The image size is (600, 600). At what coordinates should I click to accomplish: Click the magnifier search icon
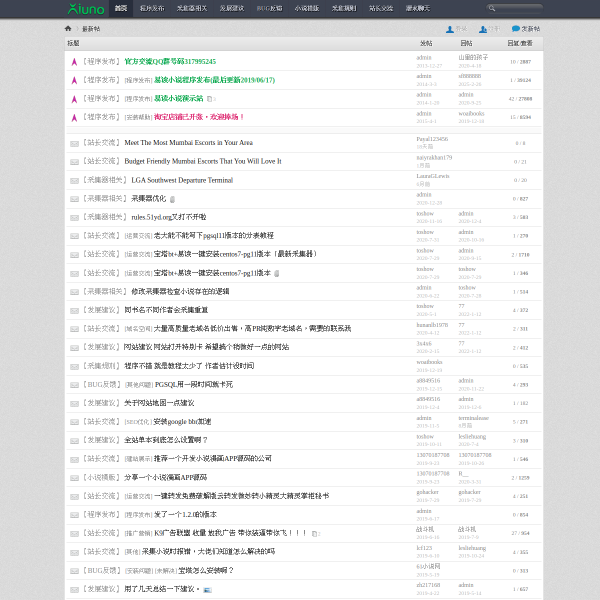coord(492,8)
